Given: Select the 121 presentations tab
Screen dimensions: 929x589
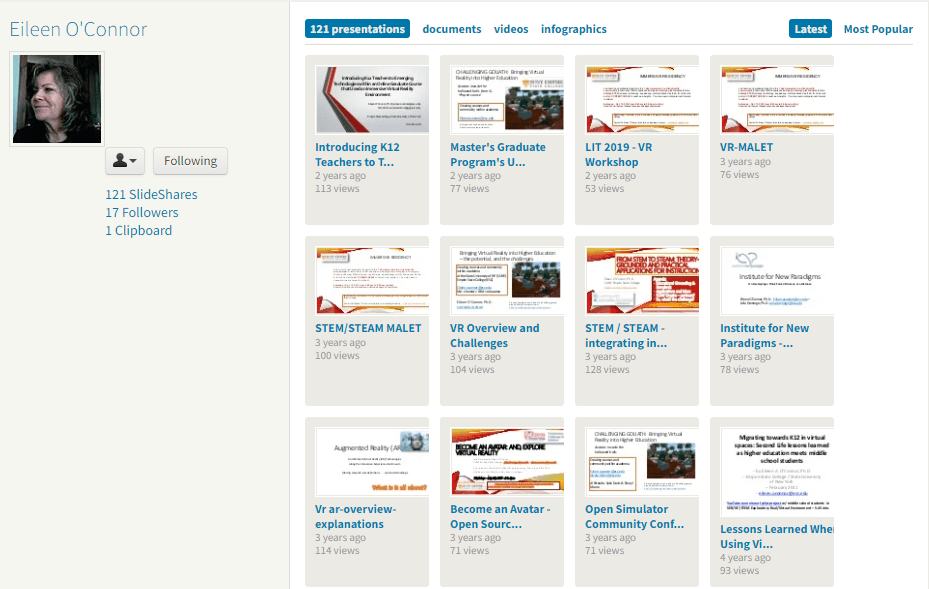Looking at the screenshot, I should pyautogui.click(x=357, y=29).
